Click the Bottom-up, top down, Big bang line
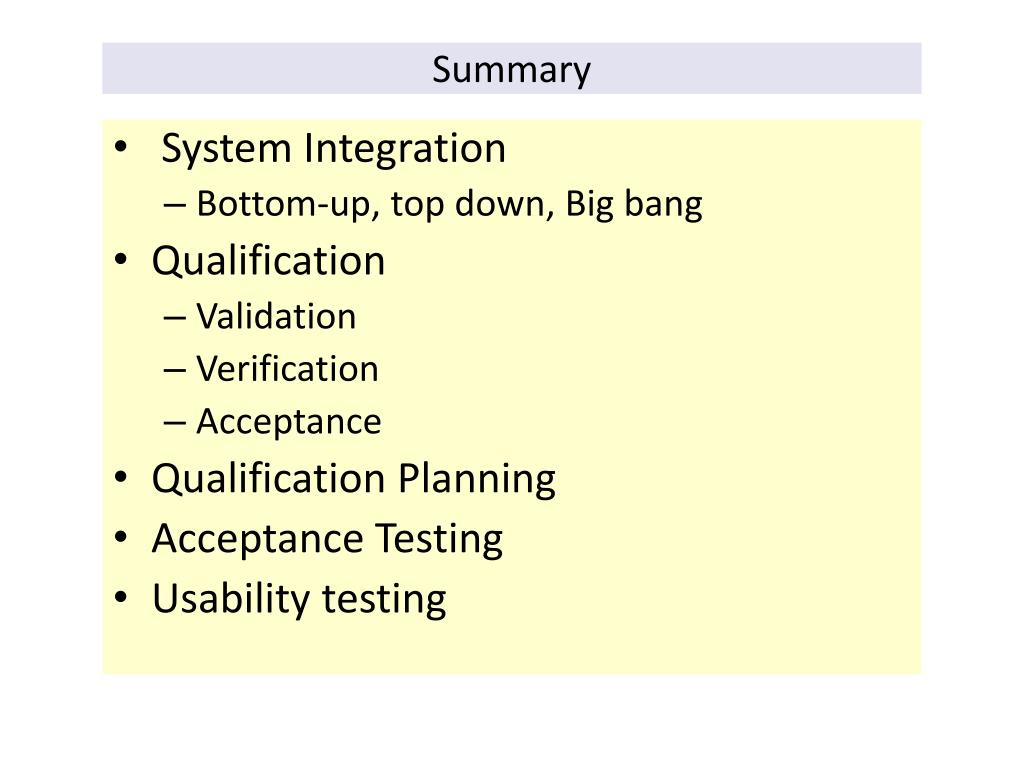 point(449,204)
